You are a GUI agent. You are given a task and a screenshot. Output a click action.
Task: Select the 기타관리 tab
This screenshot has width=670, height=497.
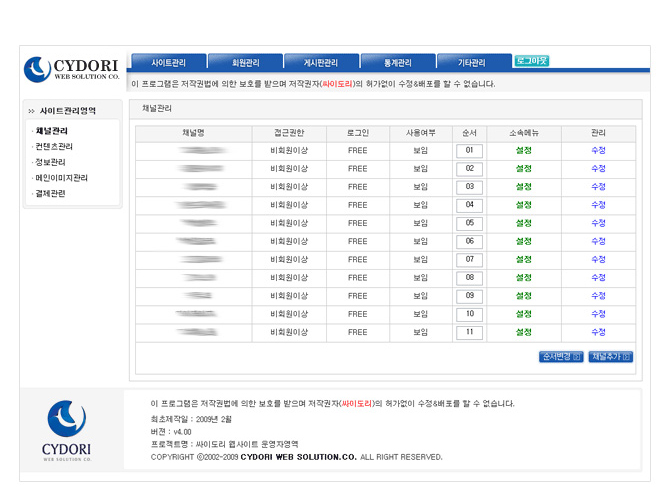tap(471, 62)
